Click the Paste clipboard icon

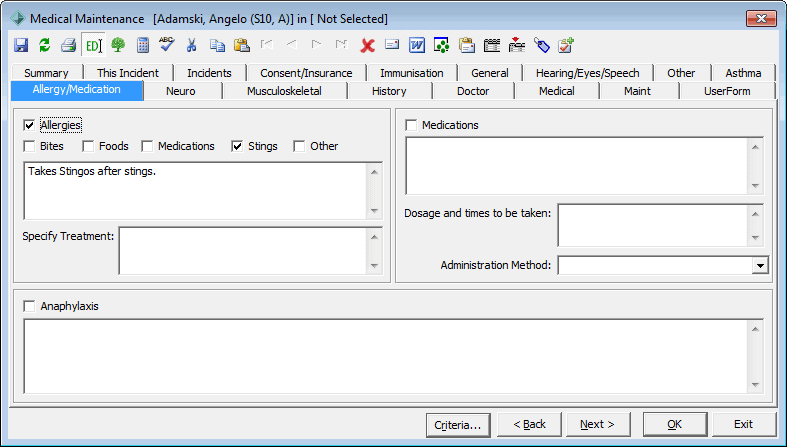coord(241,45)
